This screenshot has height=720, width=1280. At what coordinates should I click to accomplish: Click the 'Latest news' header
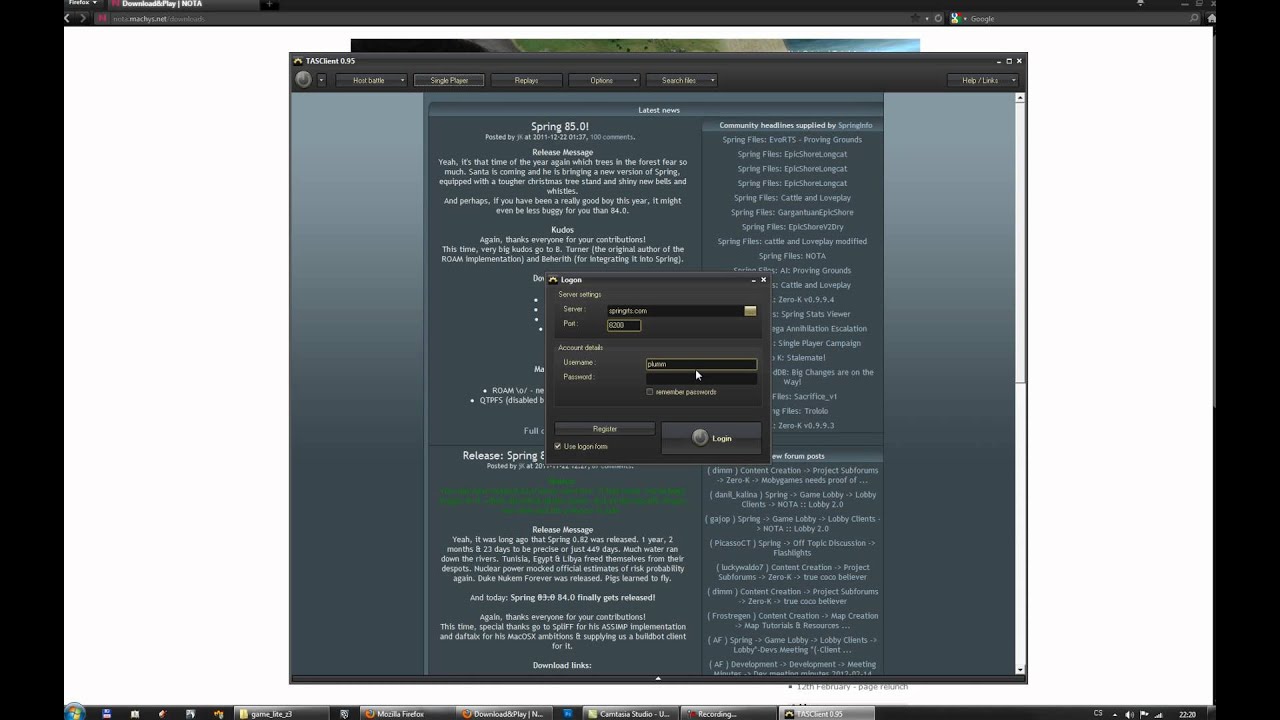[x=659, y=110]
